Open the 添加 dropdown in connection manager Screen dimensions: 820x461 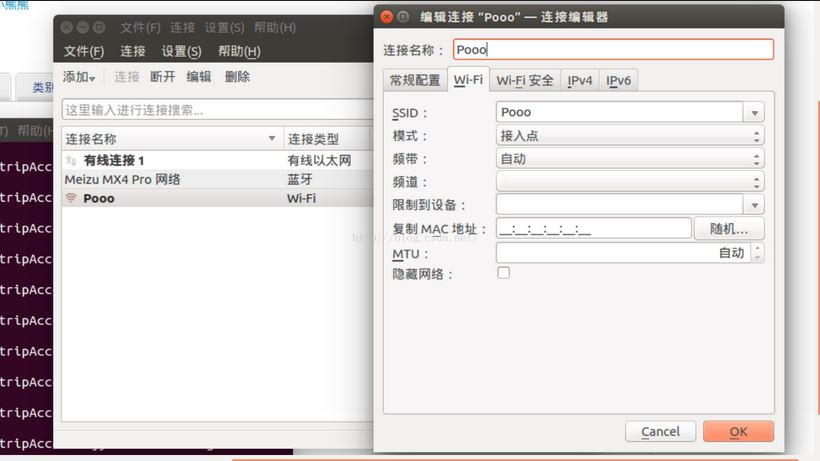pyautogui.click(x=79, y=77)
